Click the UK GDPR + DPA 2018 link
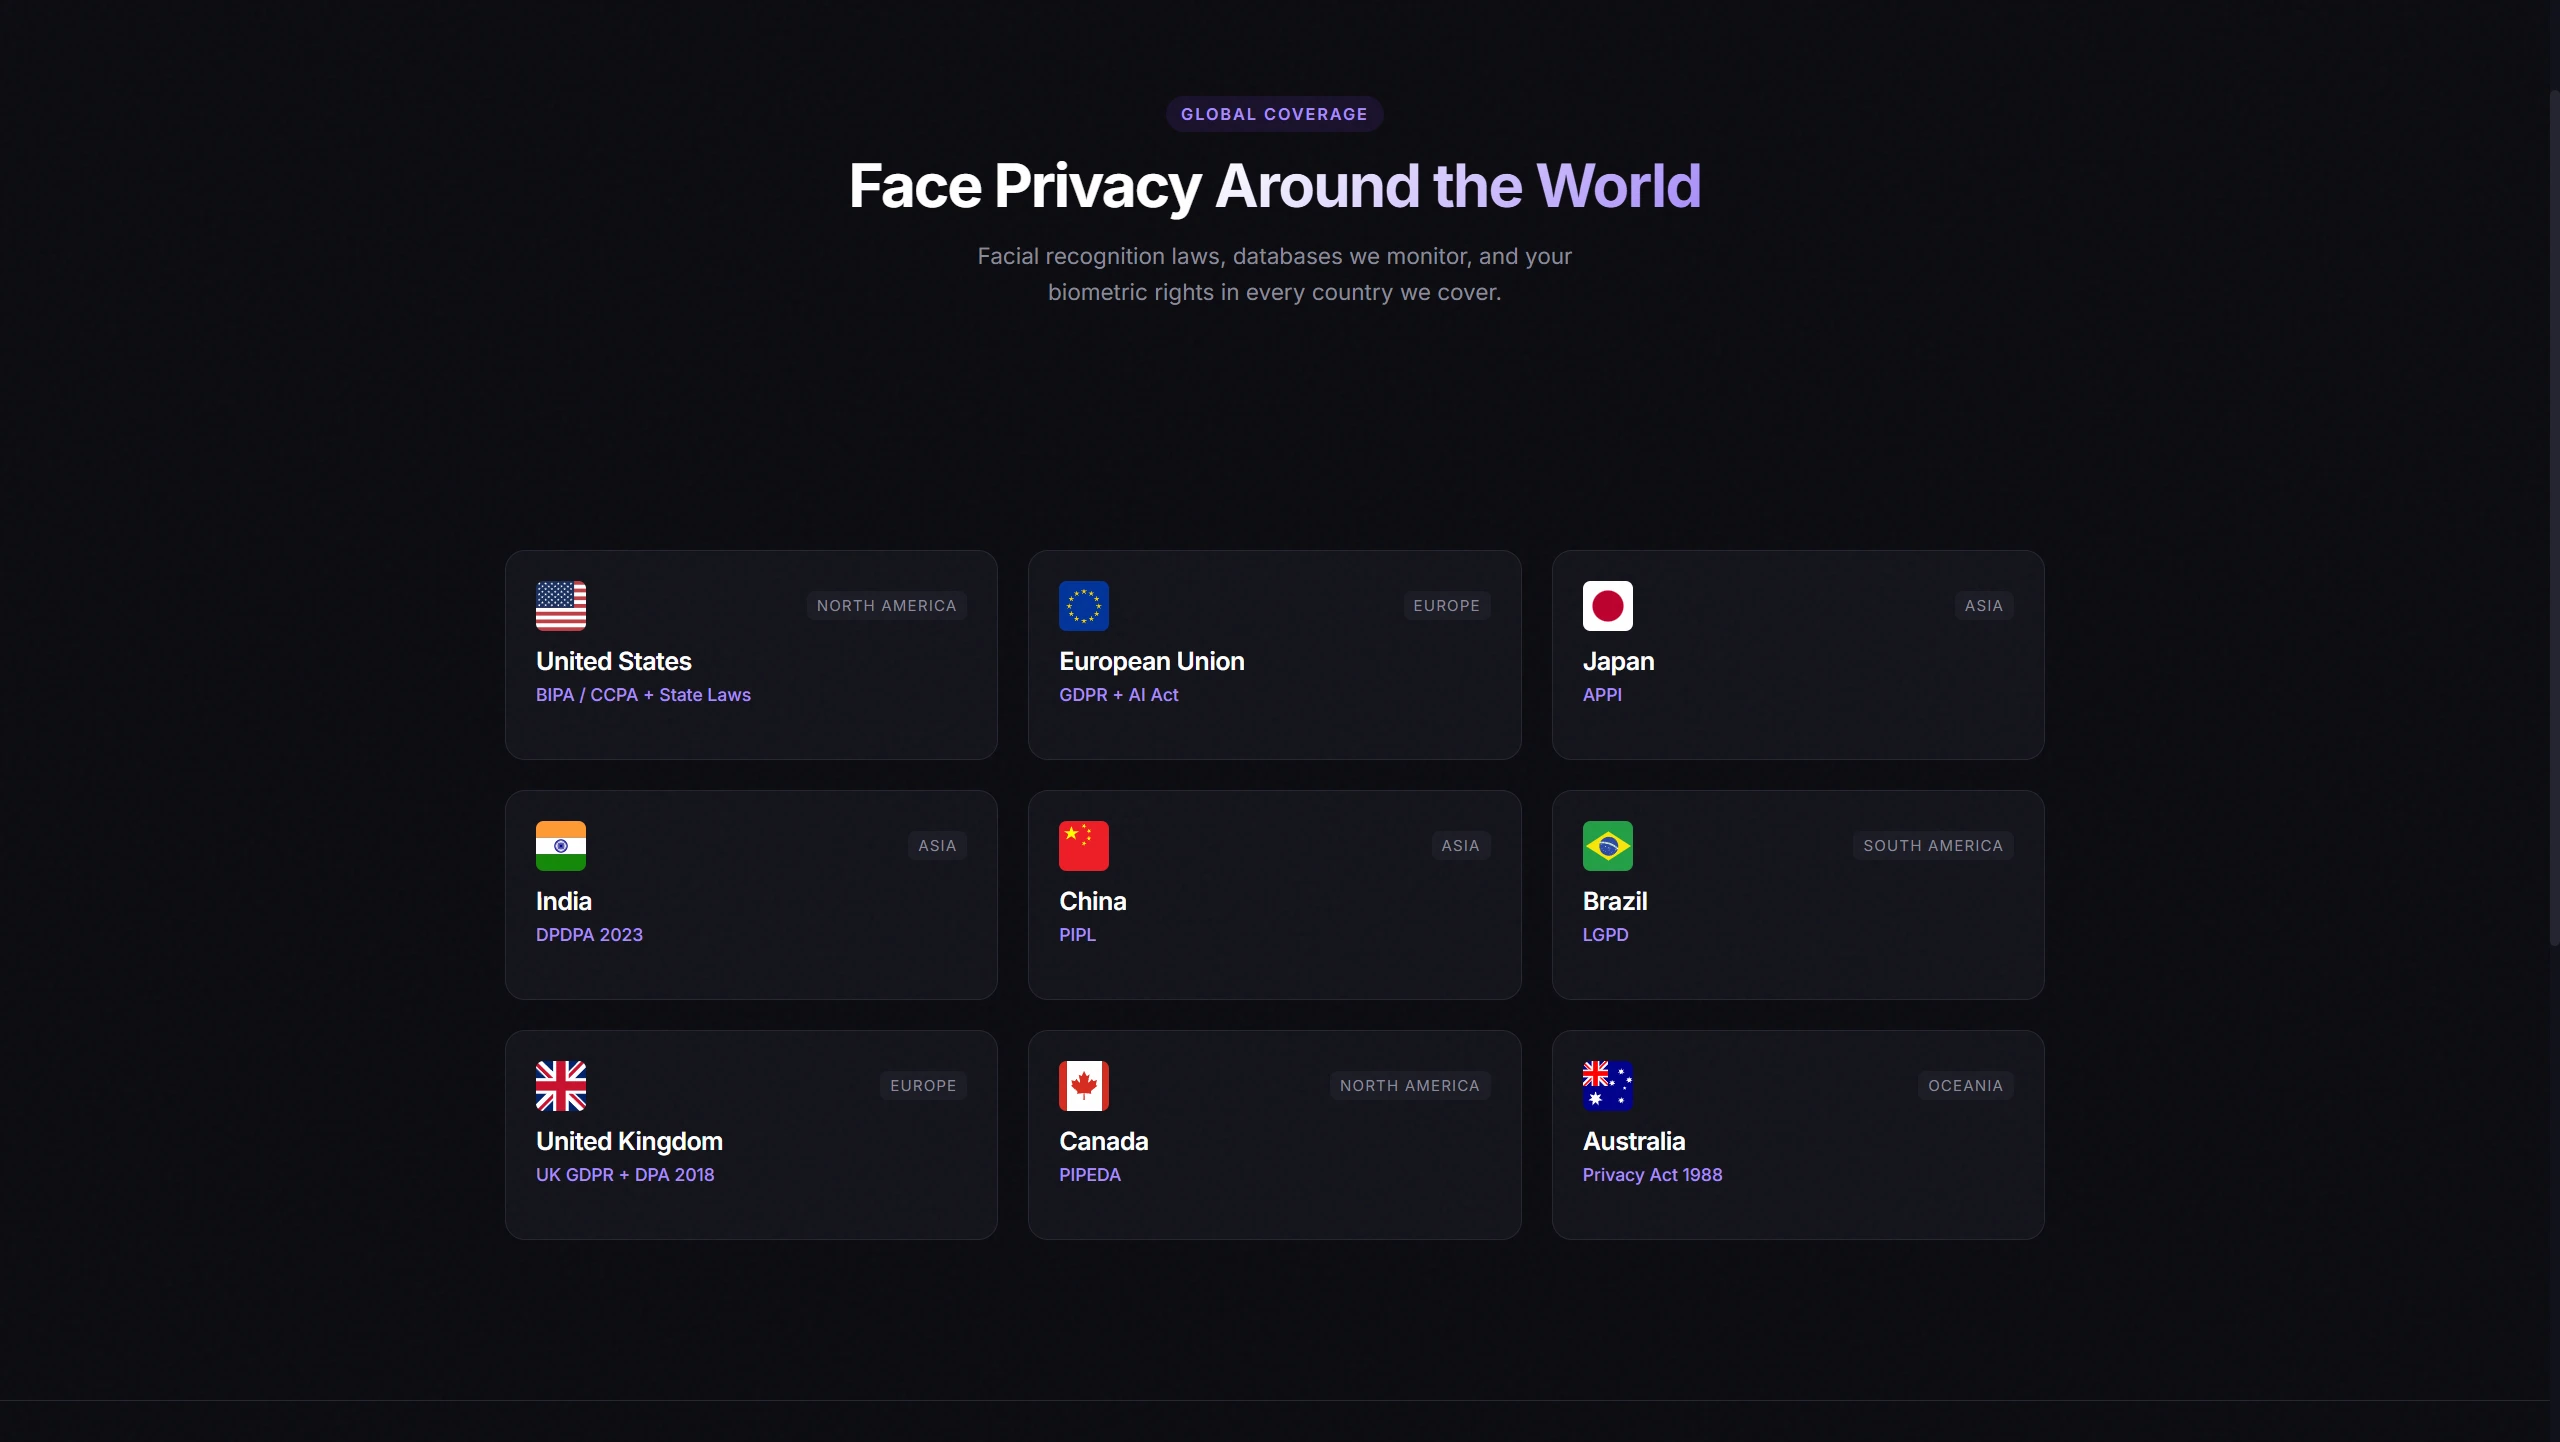 click(x=625, y=1175)
